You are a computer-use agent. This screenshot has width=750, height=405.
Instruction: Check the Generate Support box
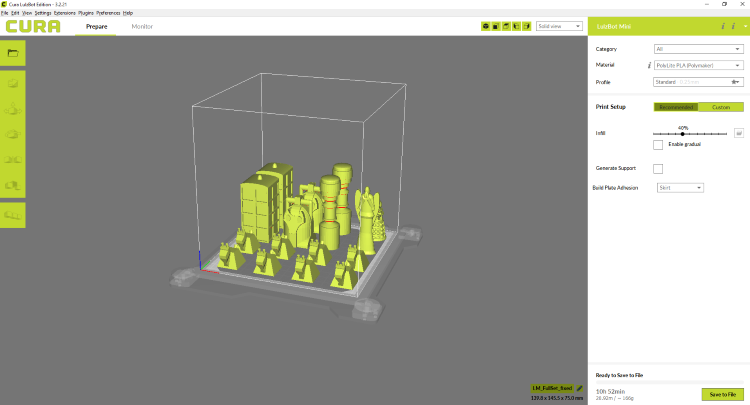click(658, 168)
